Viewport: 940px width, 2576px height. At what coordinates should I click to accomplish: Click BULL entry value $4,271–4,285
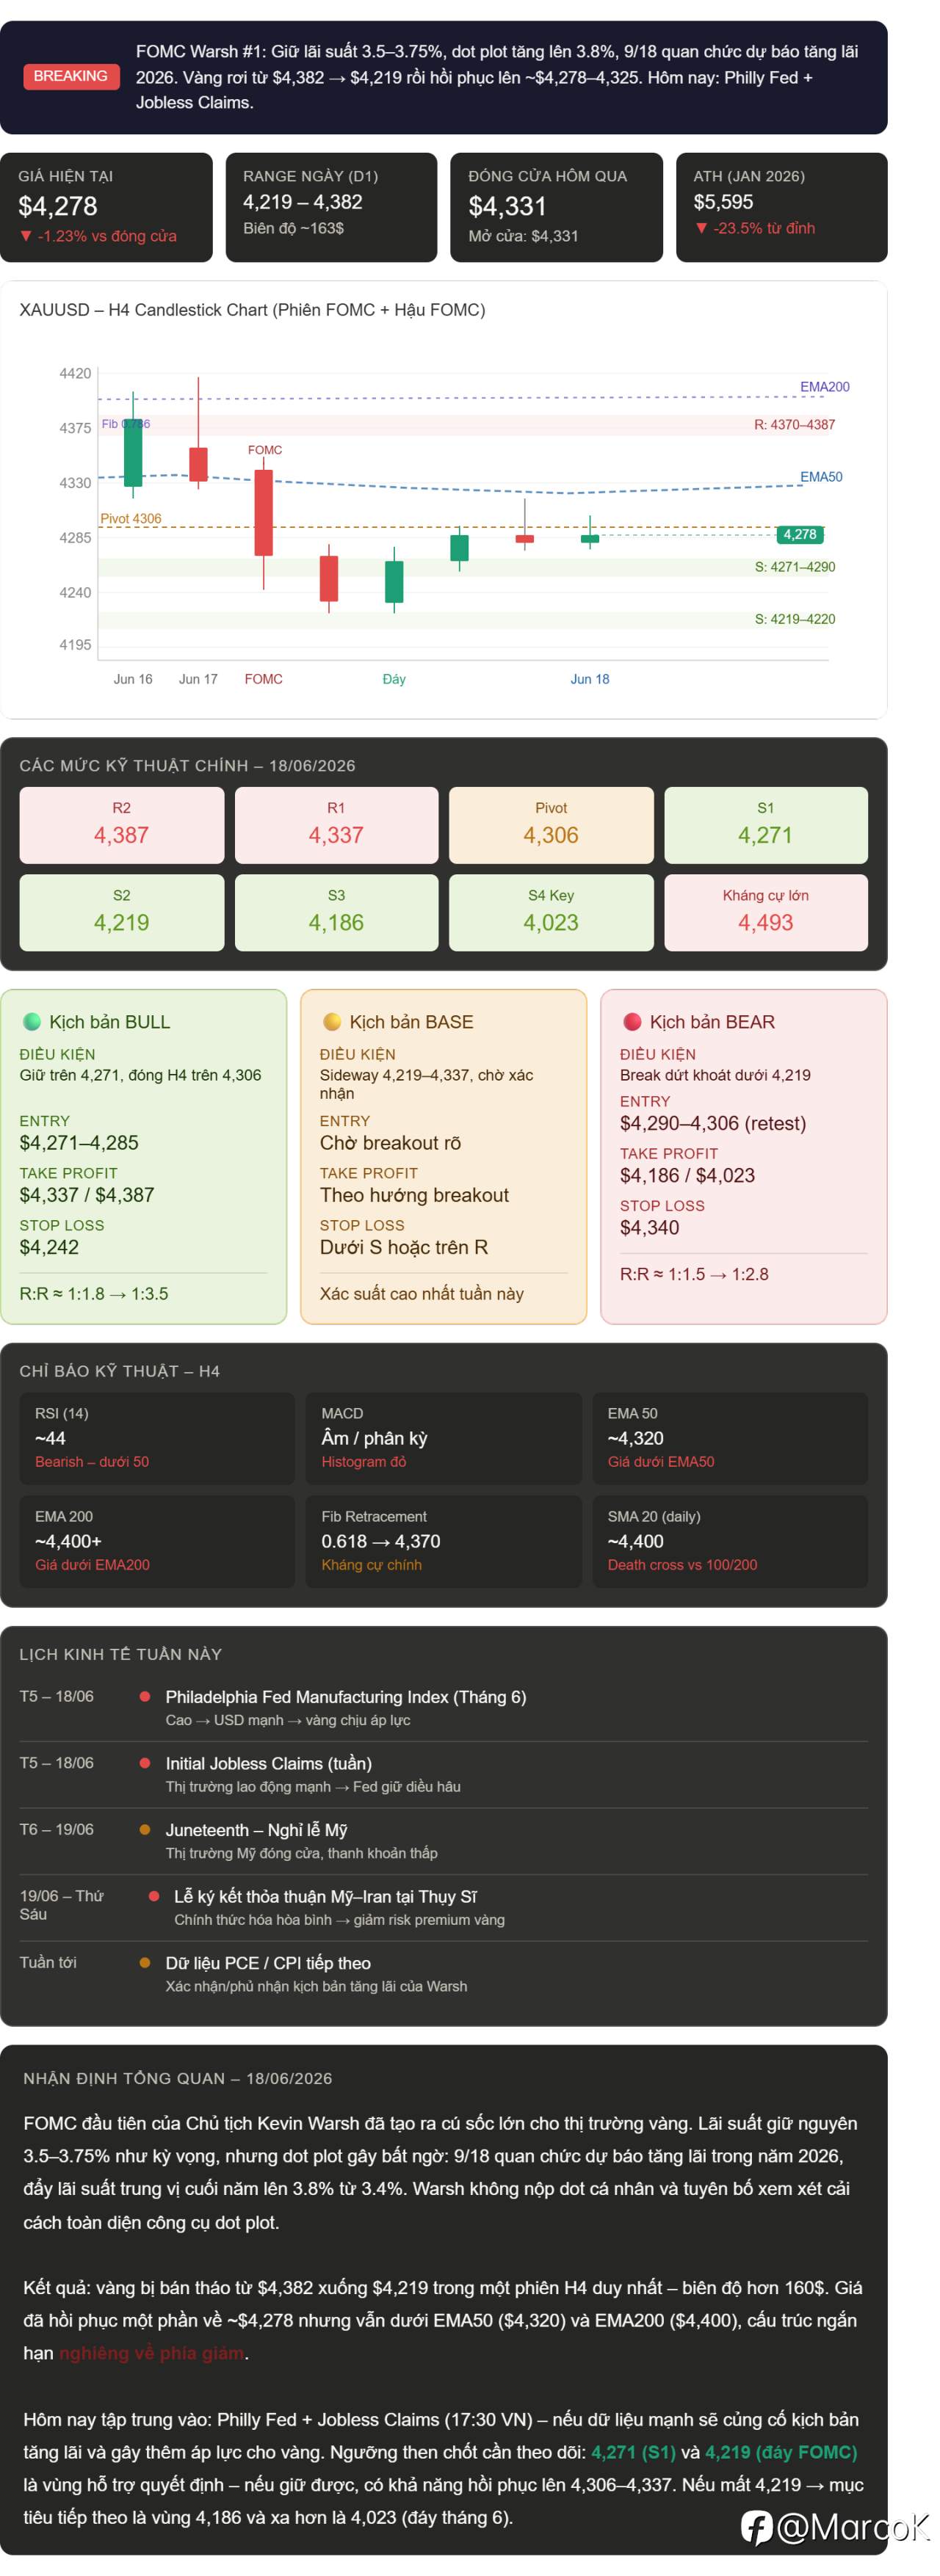(79, 1143)
